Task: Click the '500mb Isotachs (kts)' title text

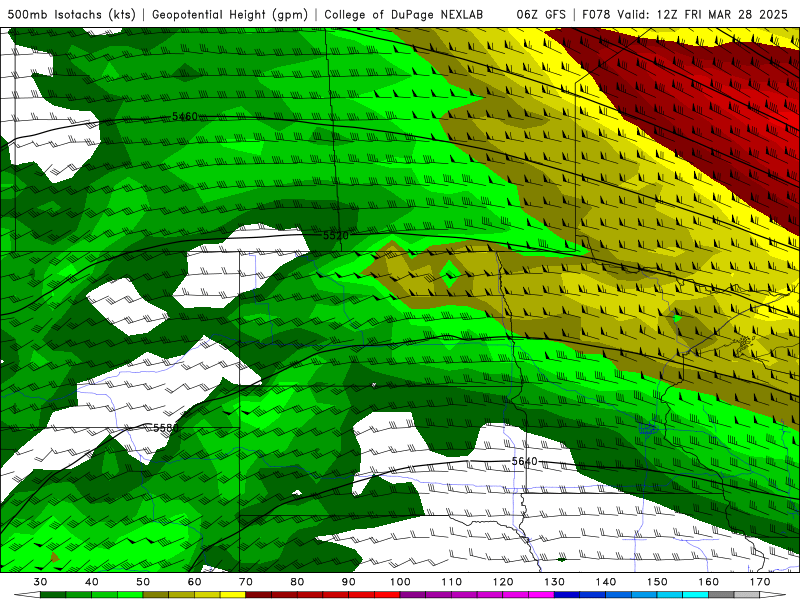Action: [x=71, y=15]
